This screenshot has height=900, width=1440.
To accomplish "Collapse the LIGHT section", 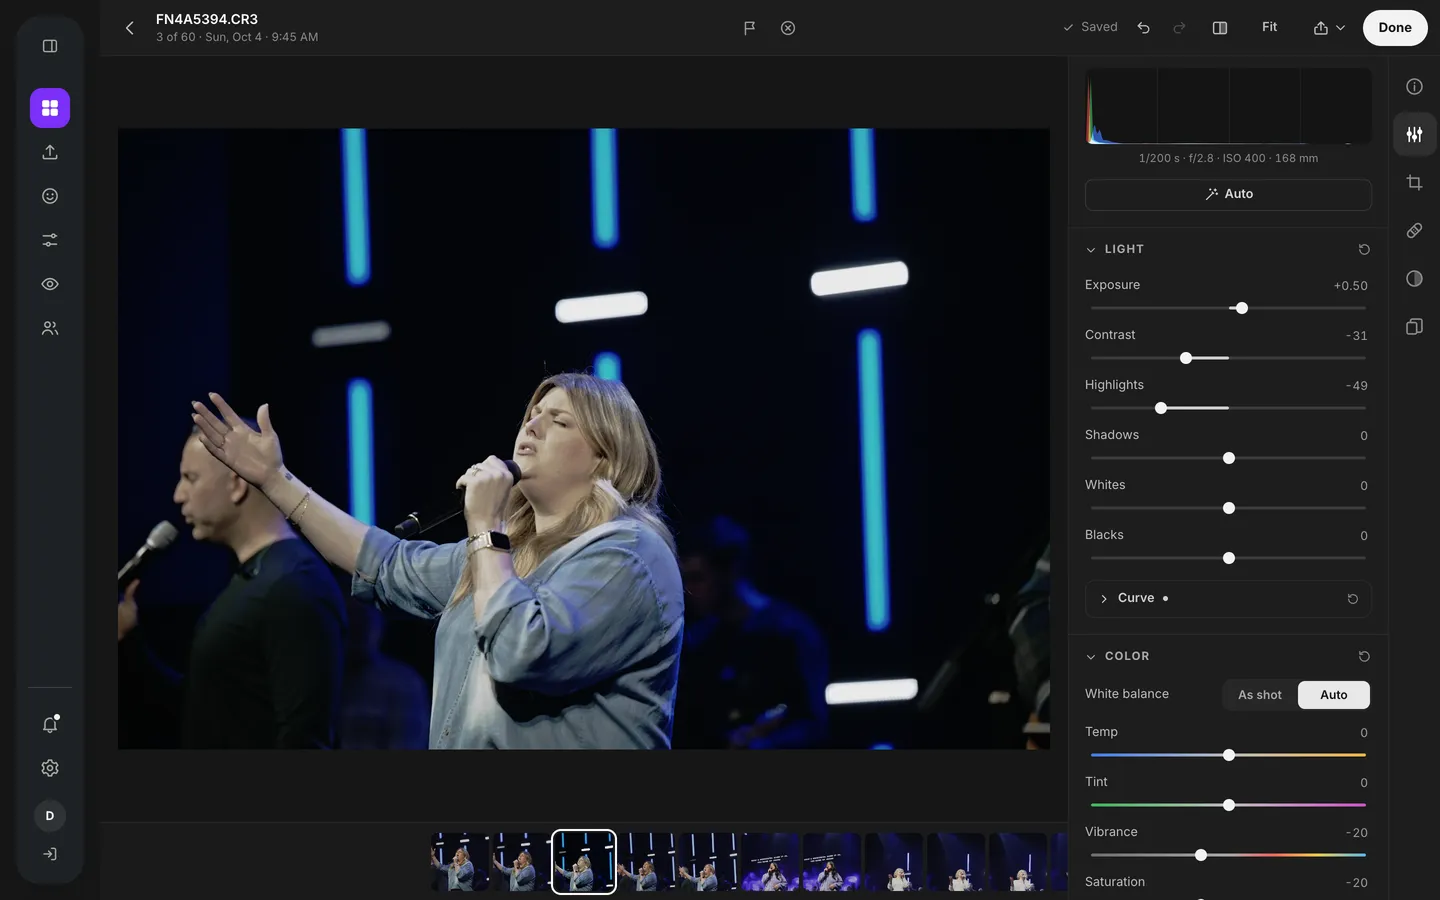I will tap(1091, 250).
